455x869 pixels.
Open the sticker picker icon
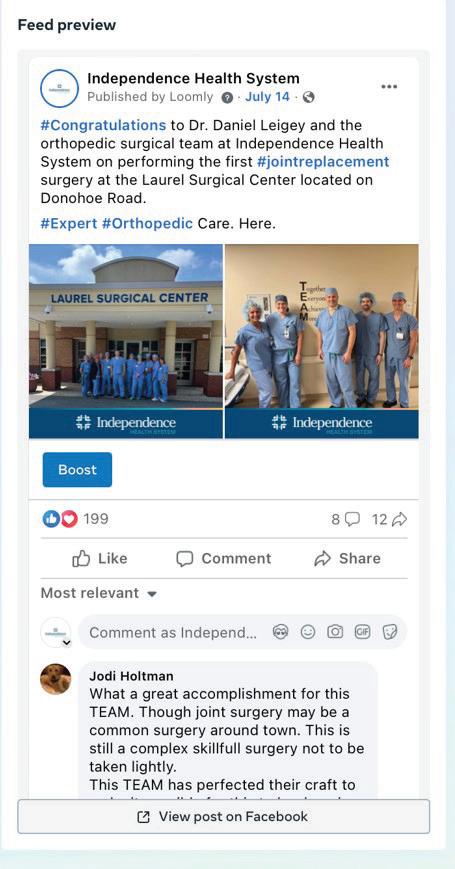390,632
